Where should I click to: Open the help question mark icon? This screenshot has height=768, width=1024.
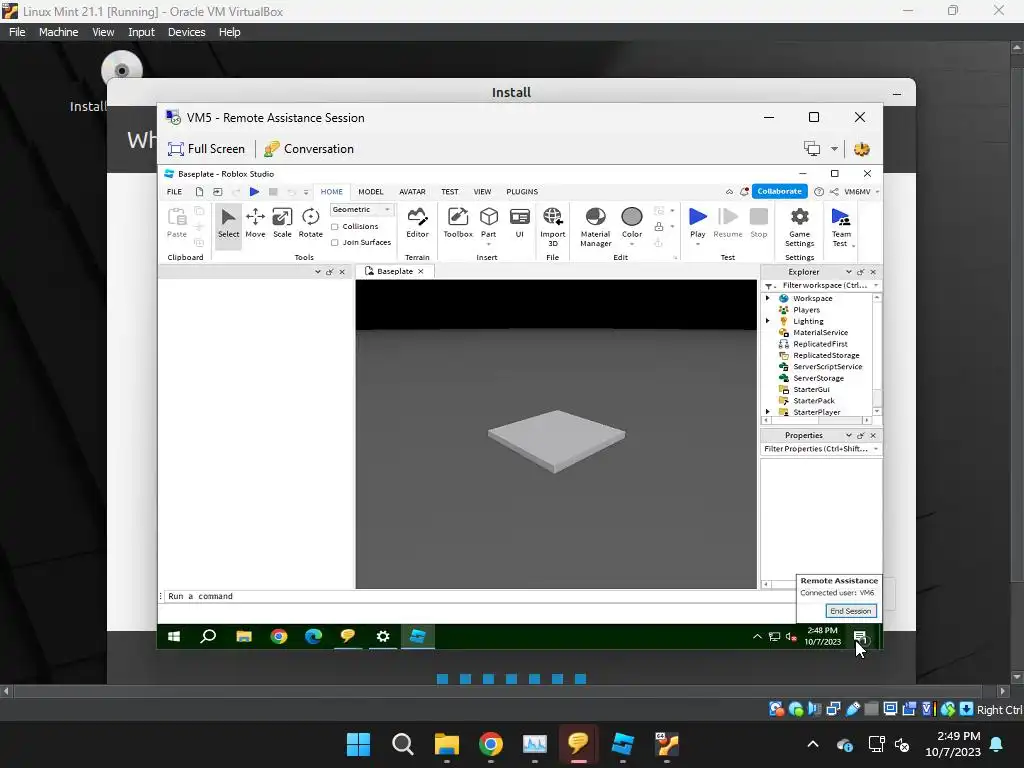(819, 191)
